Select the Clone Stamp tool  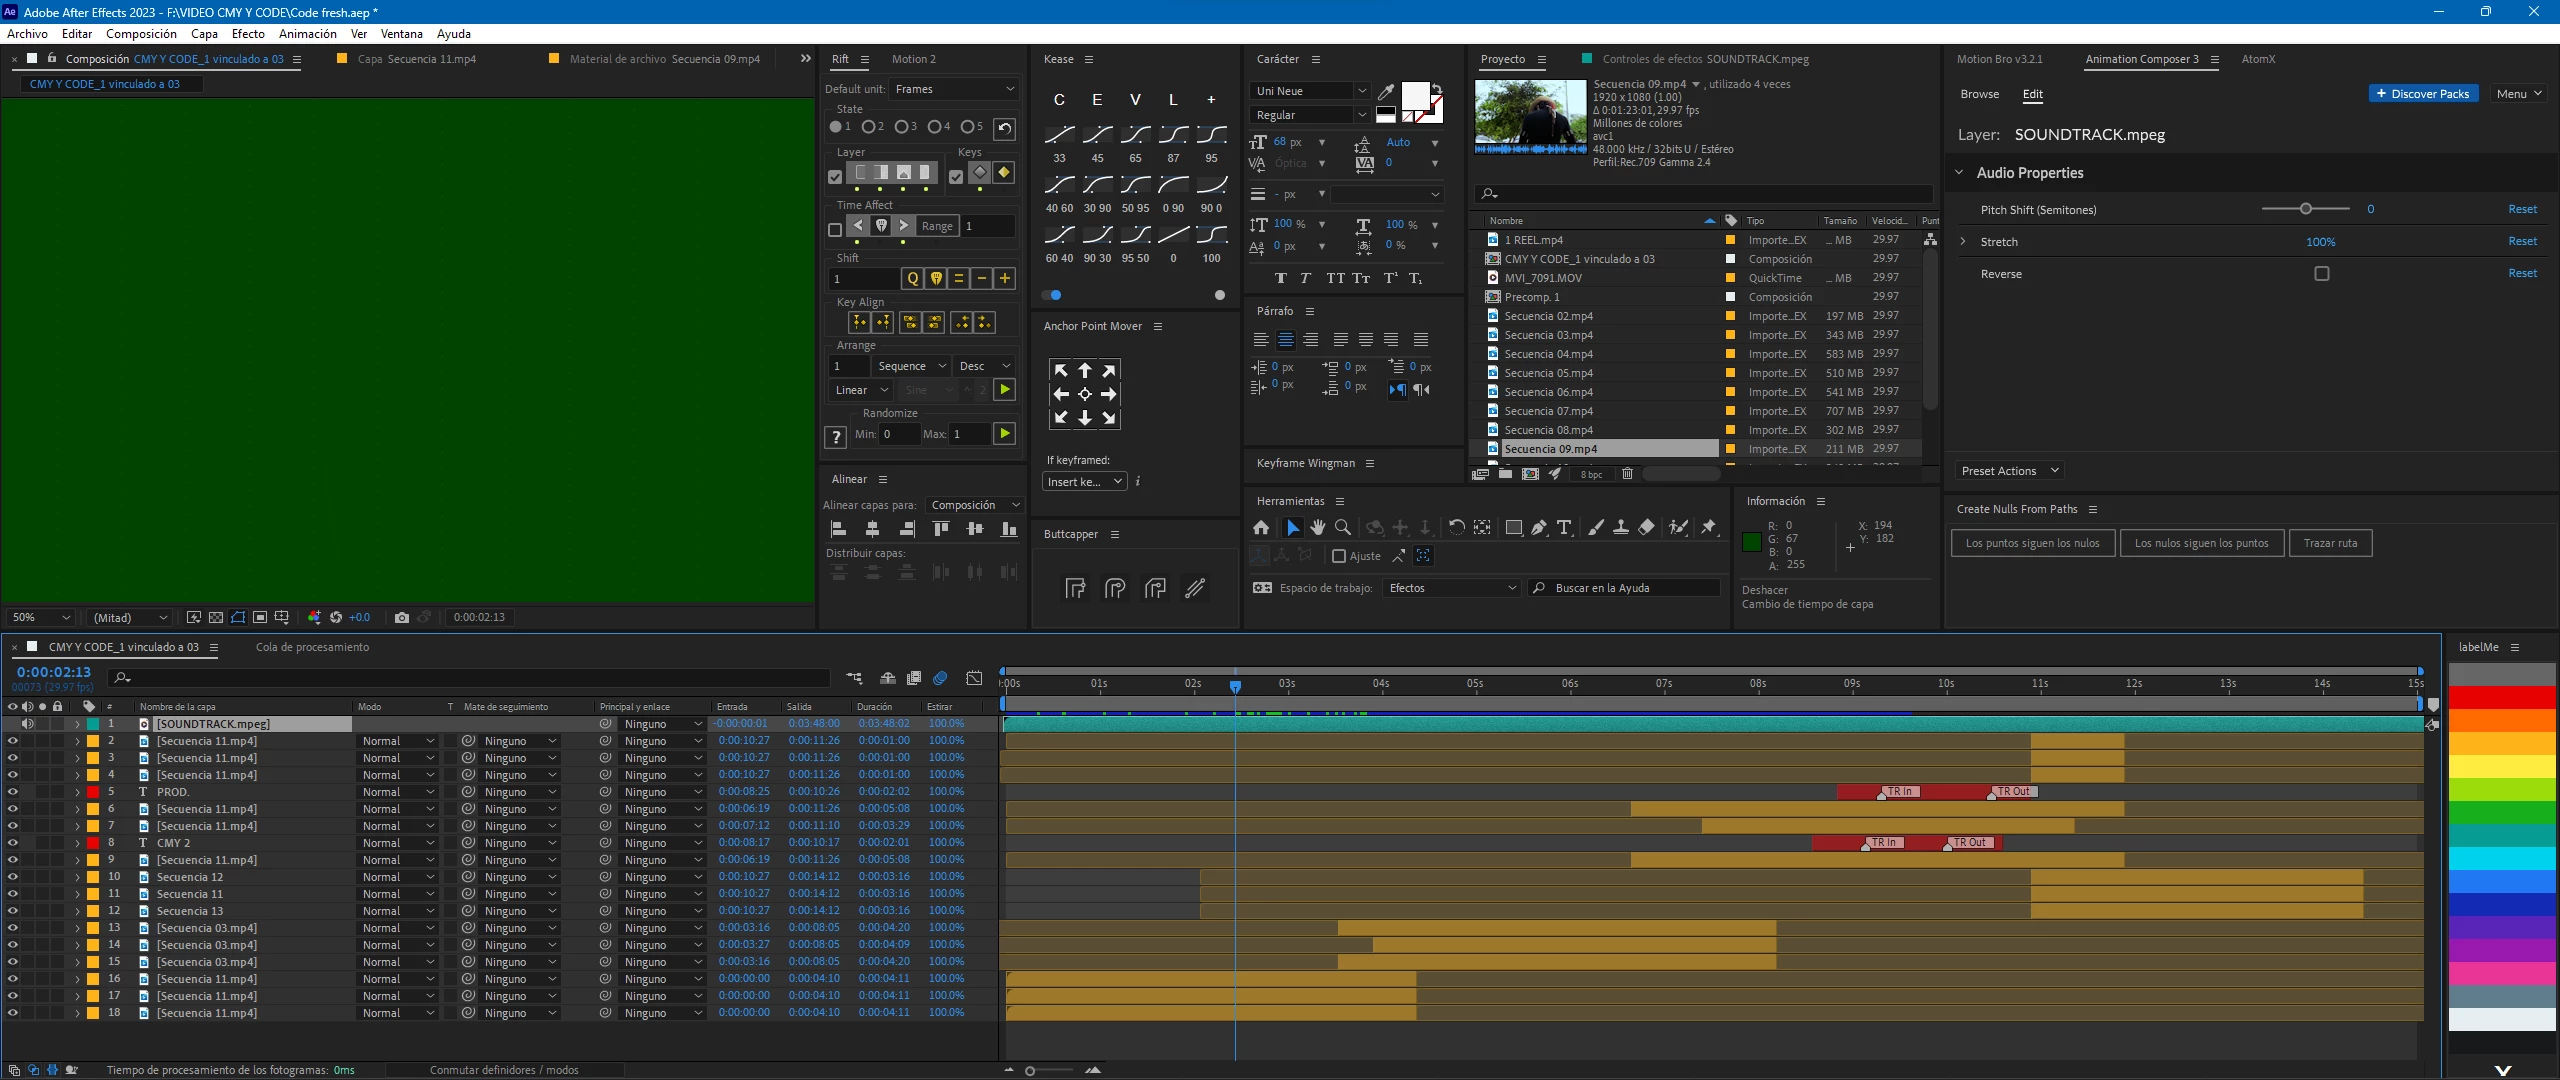(1621, 527)
